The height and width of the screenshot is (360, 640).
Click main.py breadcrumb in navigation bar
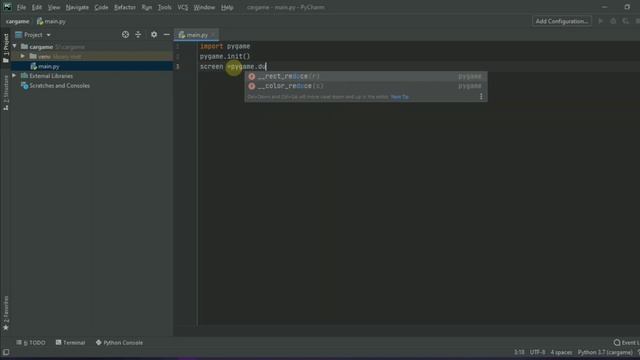pyautogui.click(x=51, y=21)
